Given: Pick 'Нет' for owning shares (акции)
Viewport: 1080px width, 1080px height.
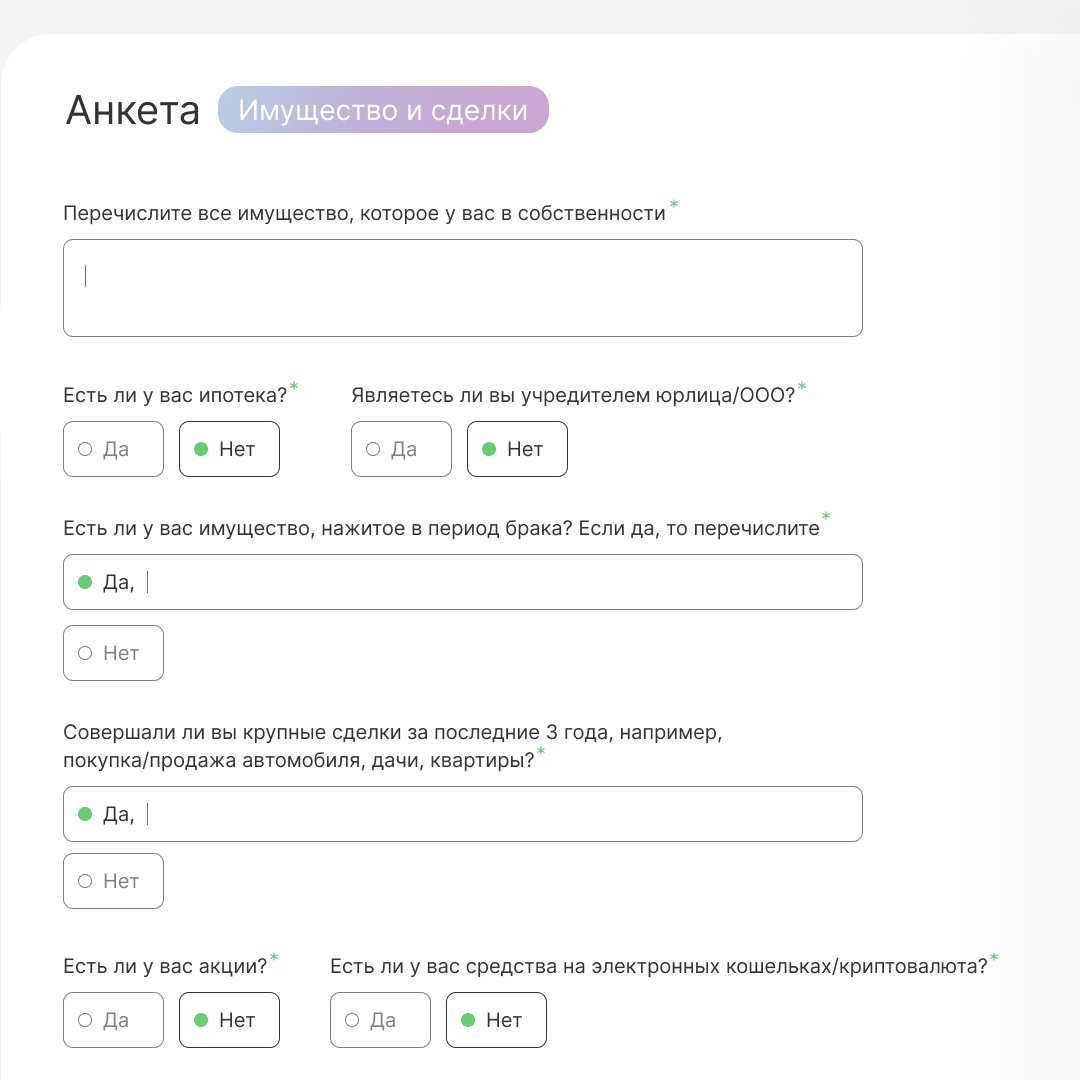Looking at the screenshot, I should click(x=229, y=1020).
